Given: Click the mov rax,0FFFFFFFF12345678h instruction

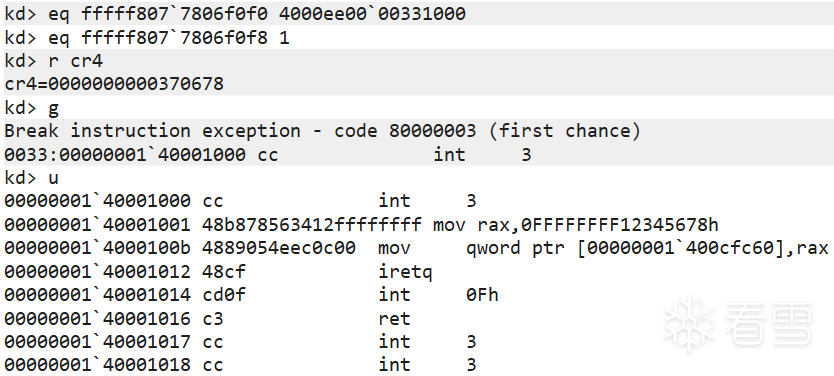Looking at the screenshot, I should (576, 224).
